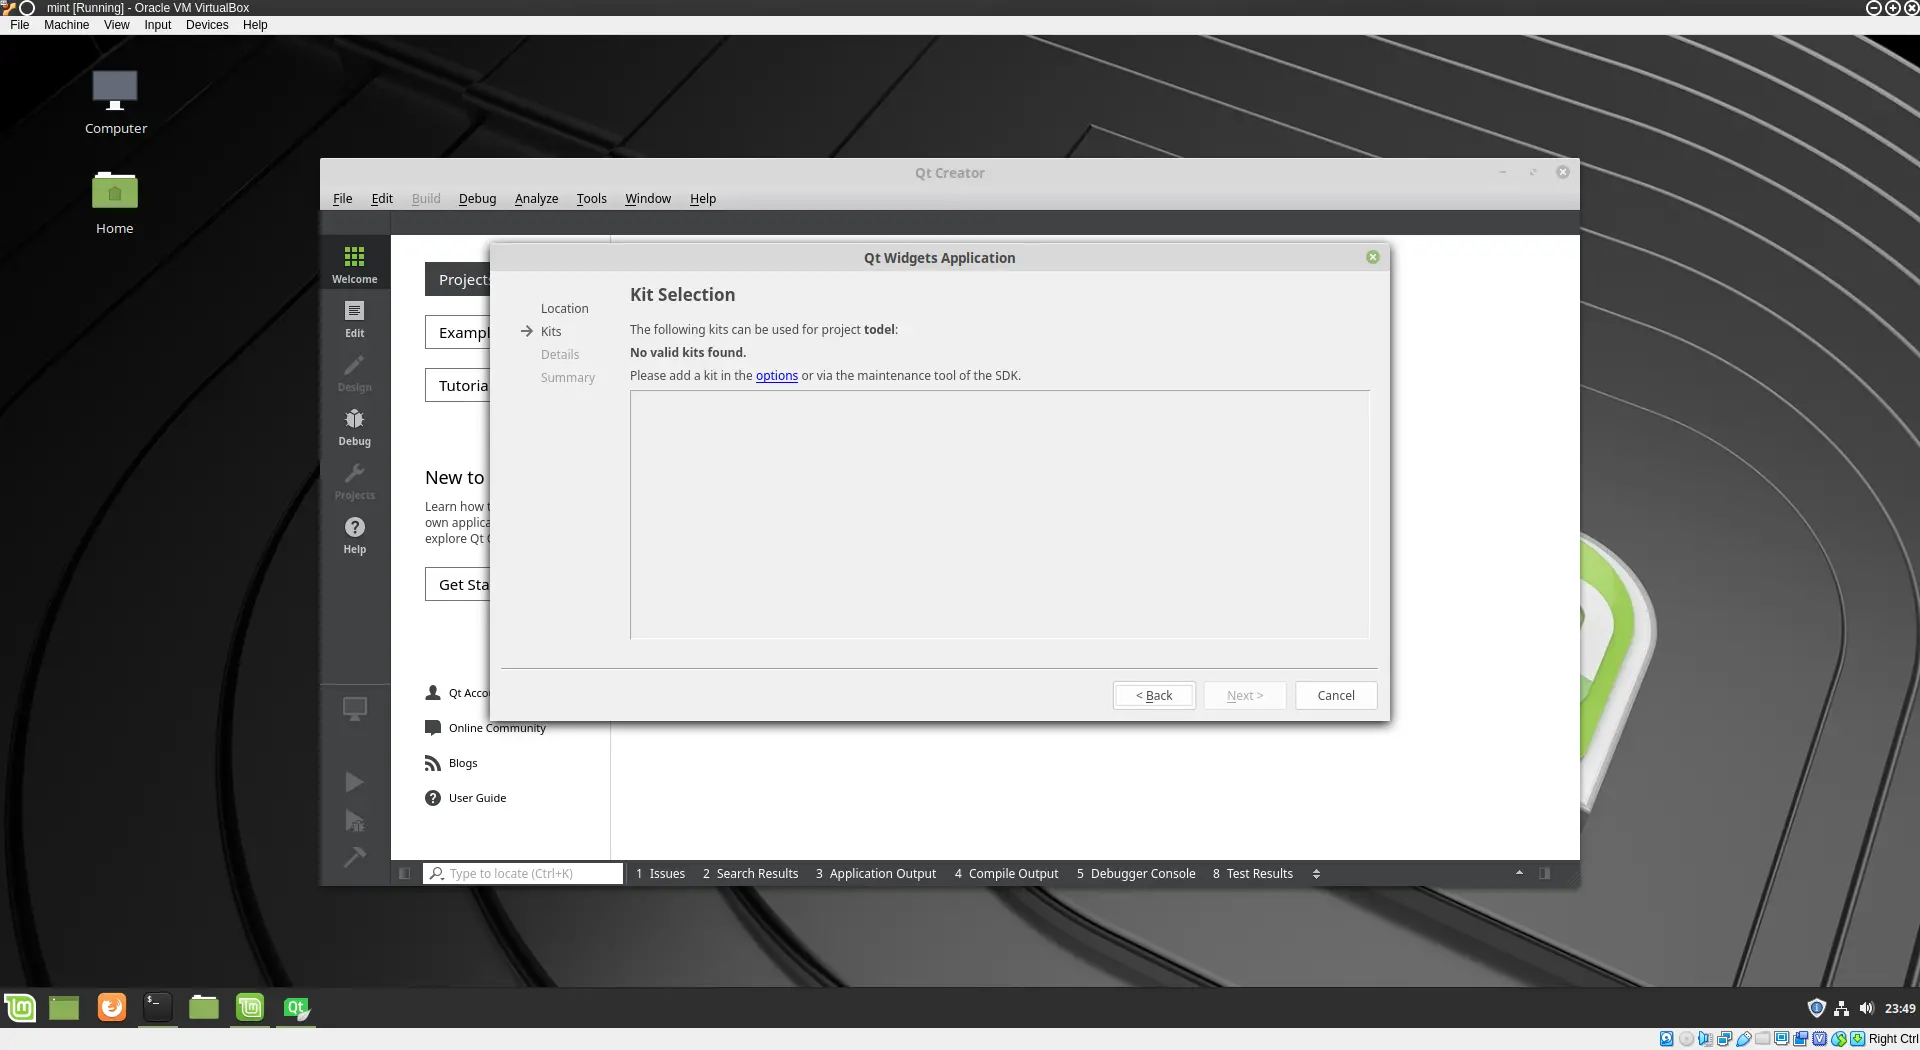Click the Tutorials button on Welcome page
The height and width of the screenshot is (1050, 1920).
pyautogui.click(x=458, y=385)
